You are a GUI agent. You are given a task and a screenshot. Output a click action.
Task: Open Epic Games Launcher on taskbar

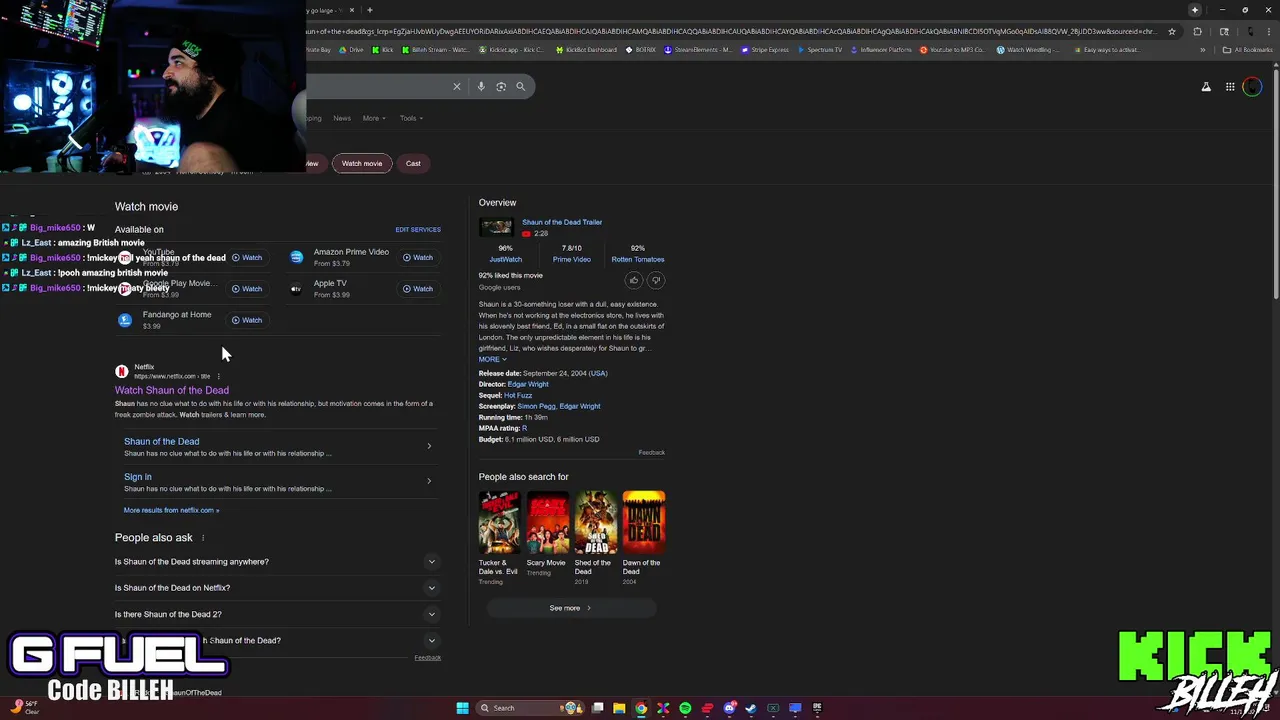817,708
